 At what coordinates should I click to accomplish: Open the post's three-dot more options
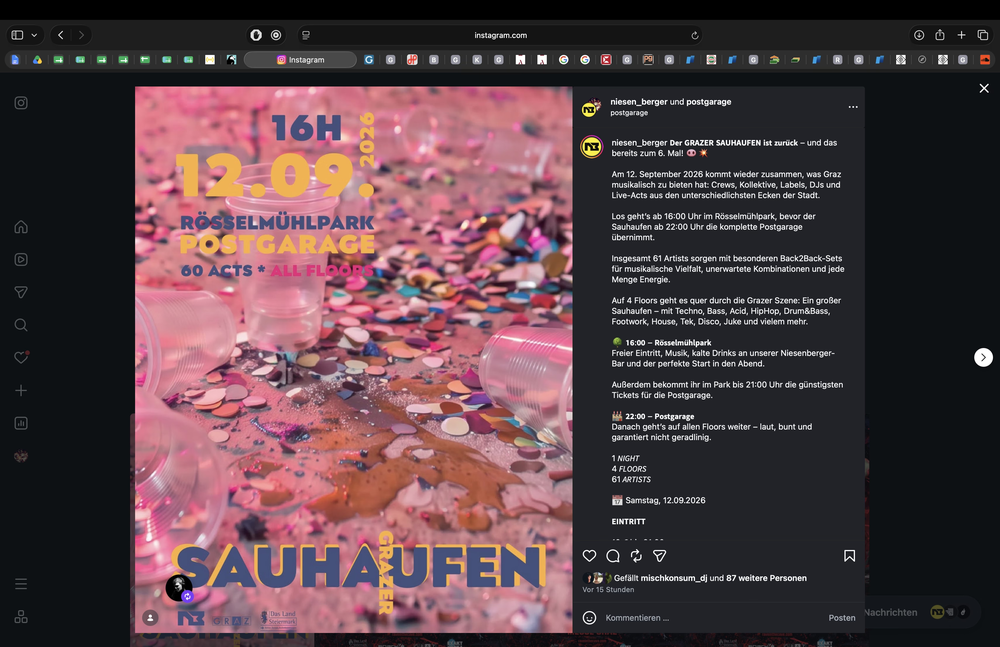click(x=853, y=107)
